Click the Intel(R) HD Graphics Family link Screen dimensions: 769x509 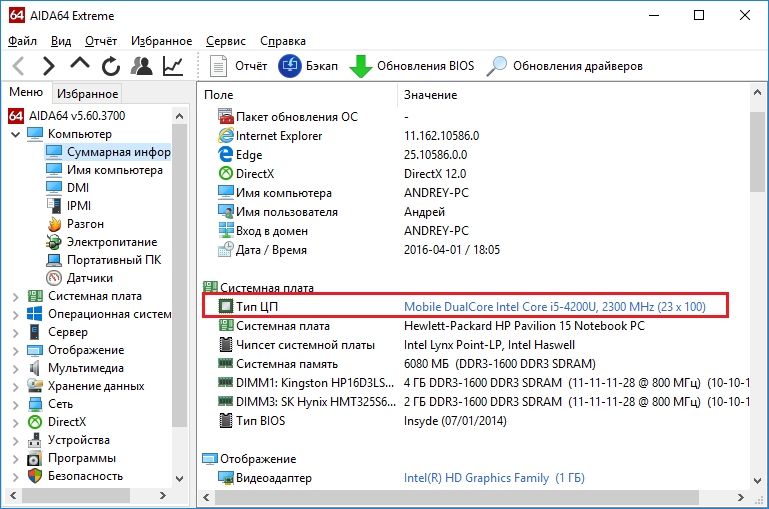(x=494, y=478)
